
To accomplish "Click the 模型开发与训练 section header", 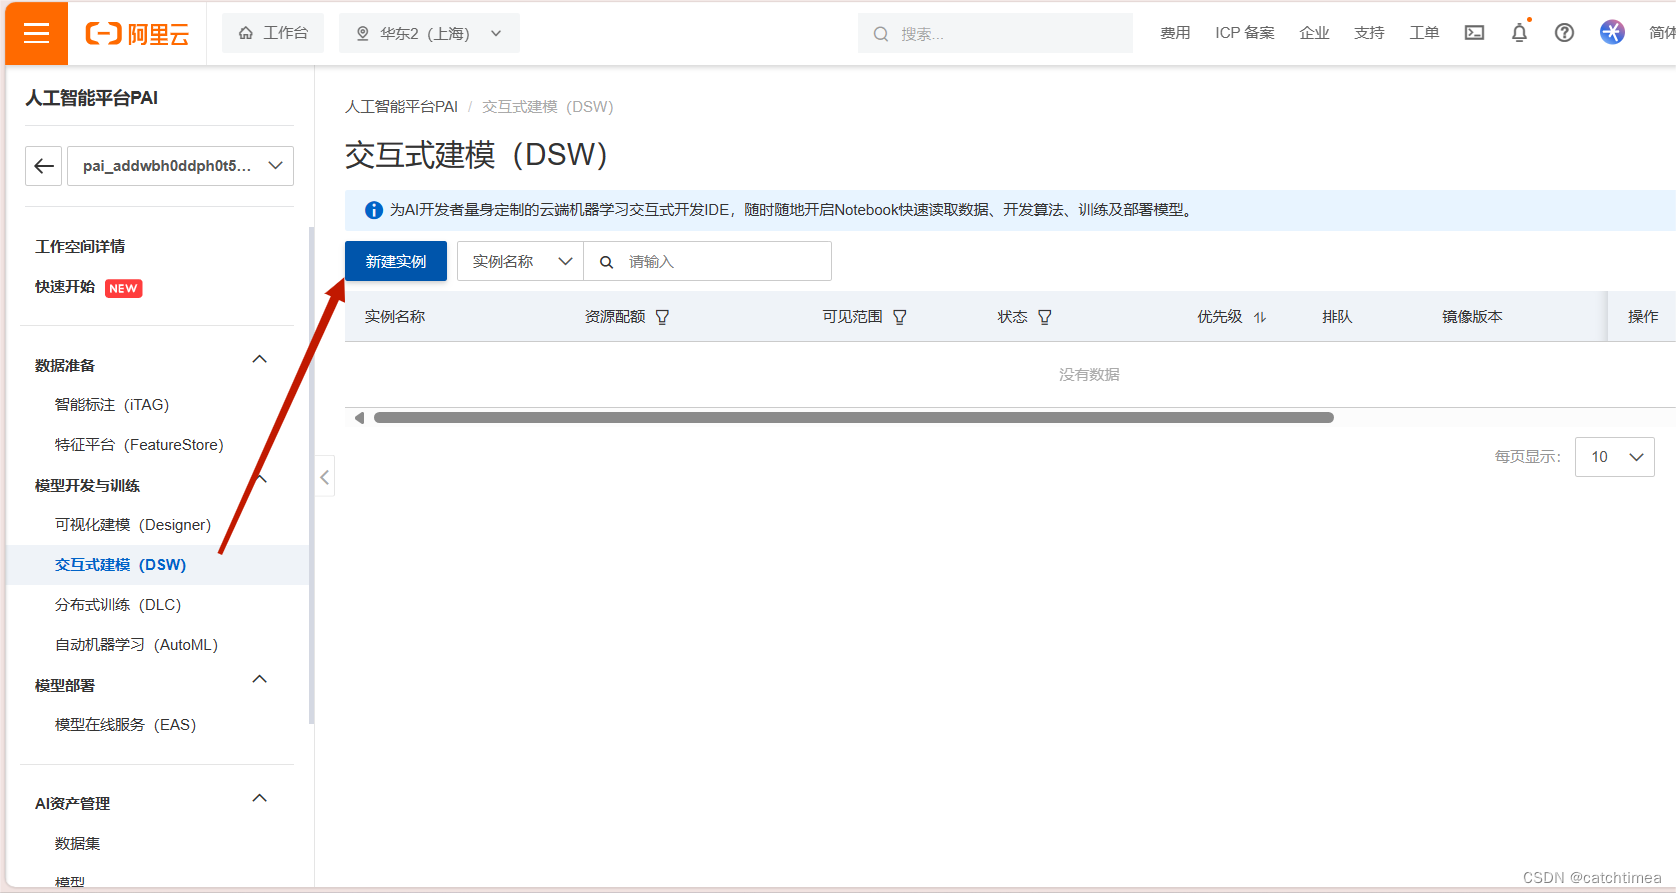I will (x=87, y=485).
